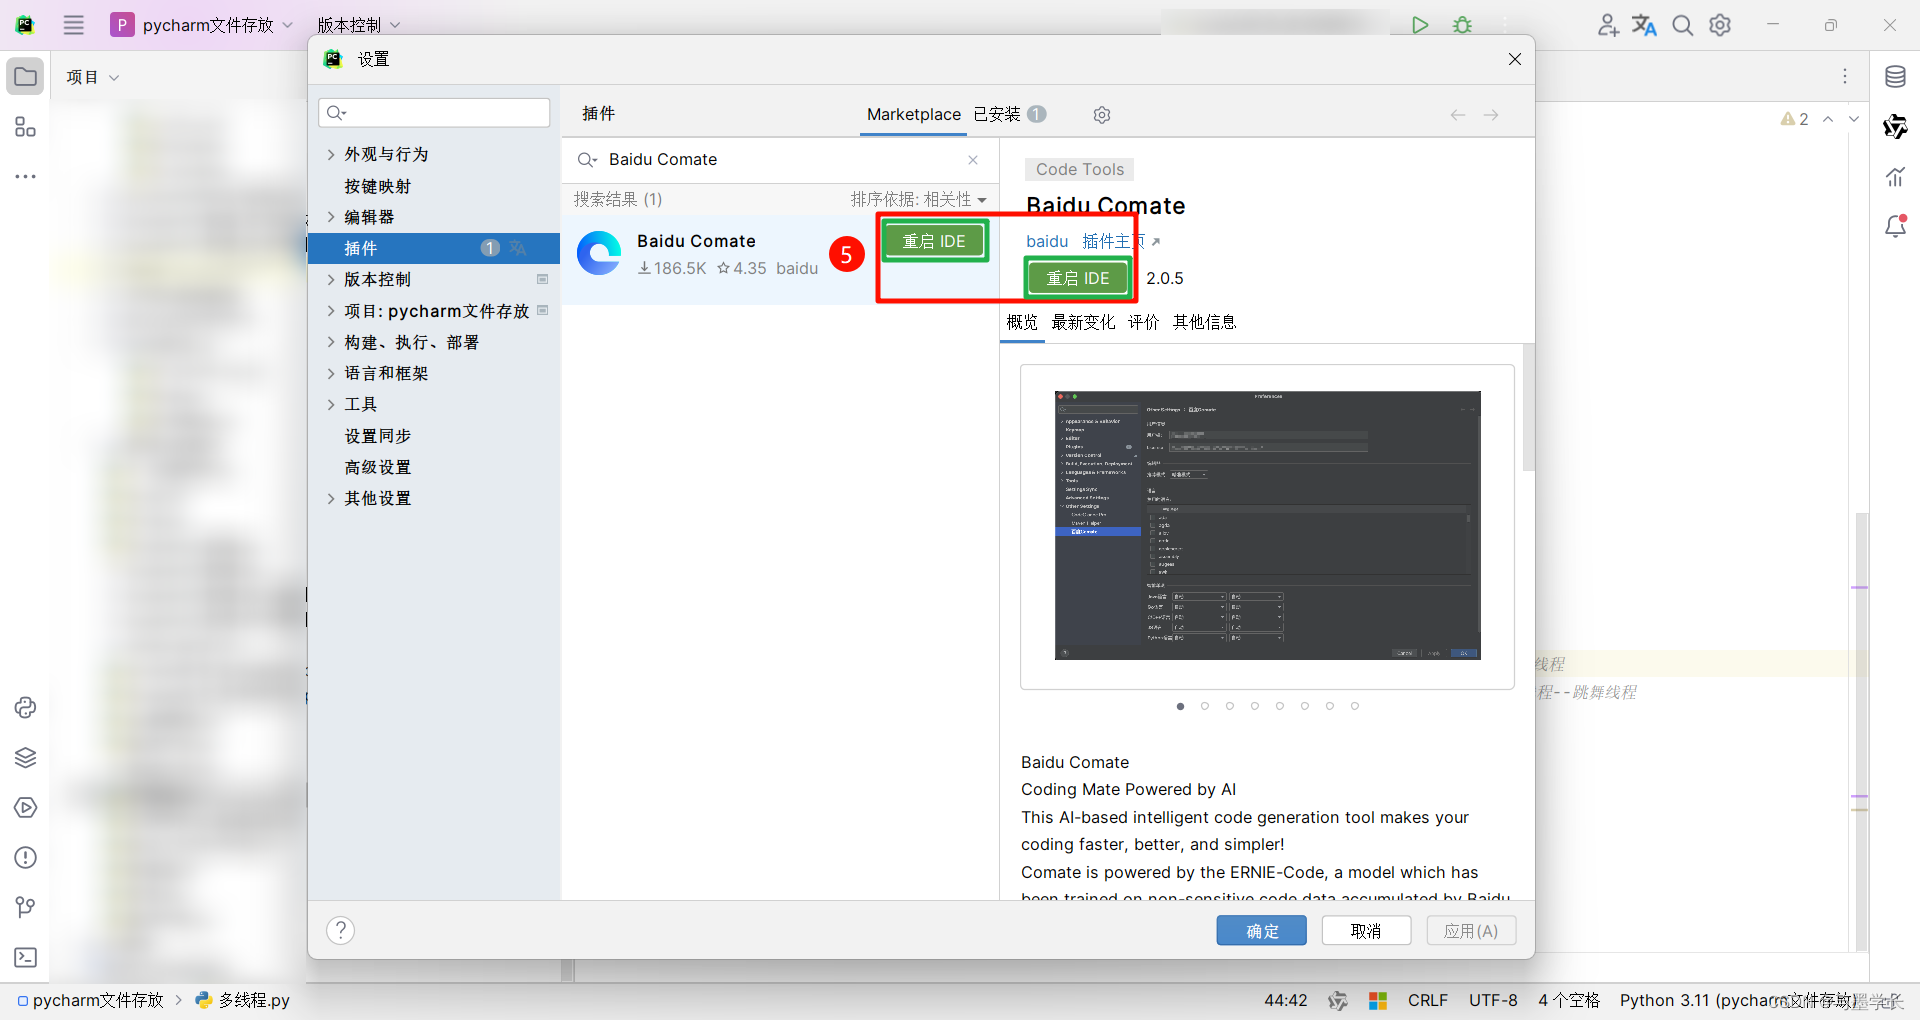Click 重启 IDE in plugin details pane
Viewport: 1920px width, 1020px height.
pyautogui.click(x=1078, y=278)
